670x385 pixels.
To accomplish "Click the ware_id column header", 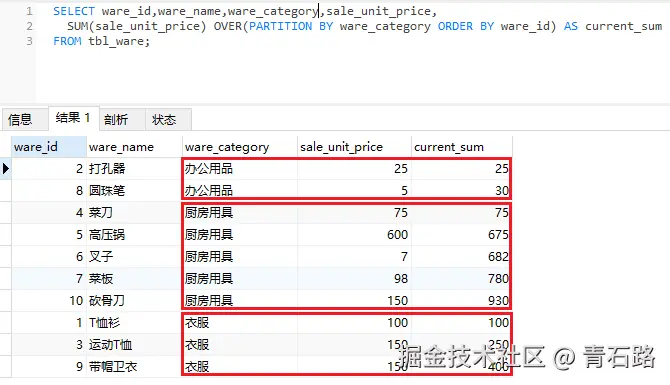I will tap(49, 147).
